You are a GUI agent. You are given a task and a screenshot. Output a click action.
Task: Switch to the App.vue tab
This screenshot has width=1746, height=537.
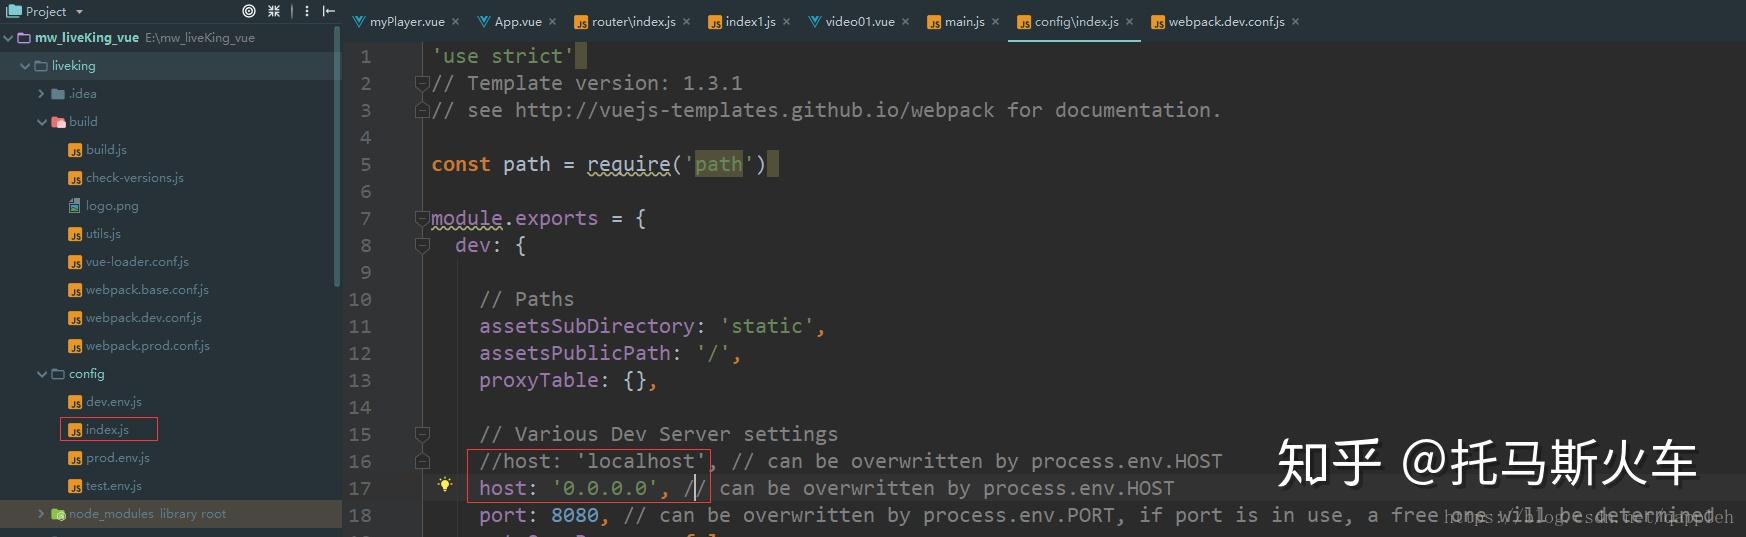click(x=518, y=22)
